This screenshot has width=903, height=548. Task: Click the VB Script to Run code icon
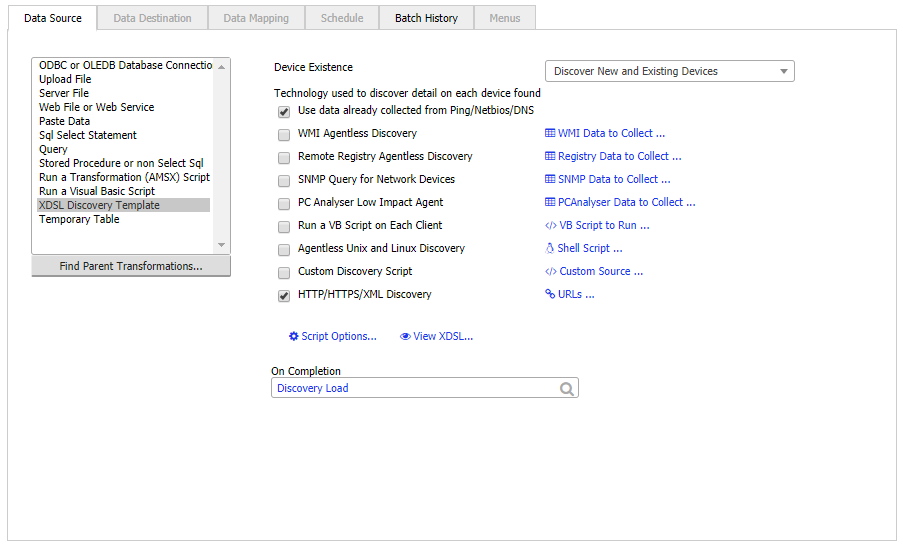(551, 226)
